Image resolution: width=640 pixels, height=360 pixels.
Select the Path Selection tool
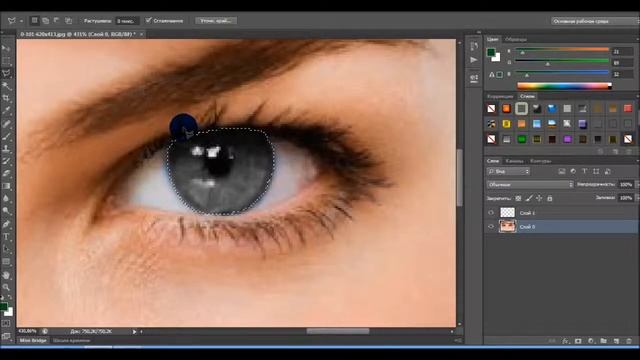(6, 249)
